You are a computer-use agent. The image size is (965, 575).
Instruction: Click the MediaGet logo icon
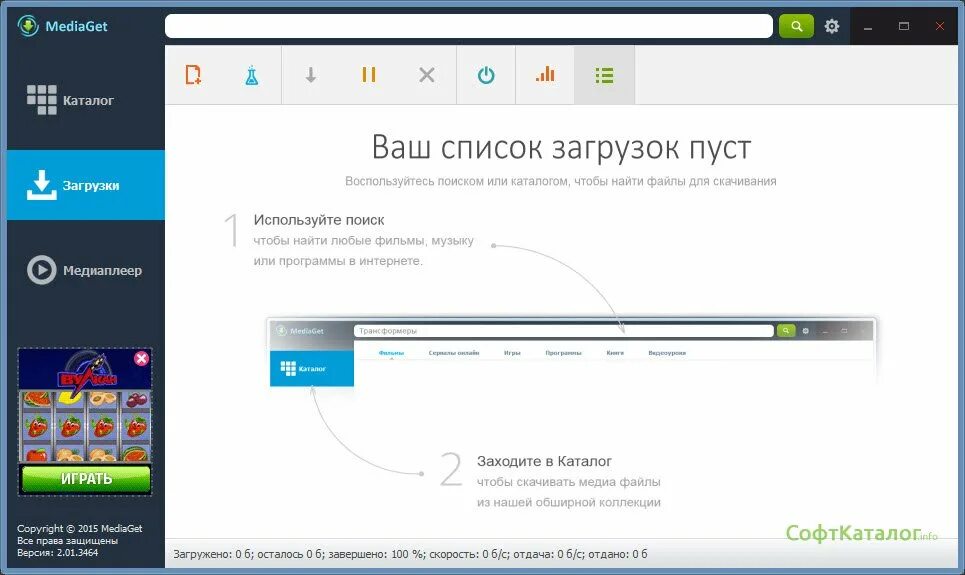(28, 26)
